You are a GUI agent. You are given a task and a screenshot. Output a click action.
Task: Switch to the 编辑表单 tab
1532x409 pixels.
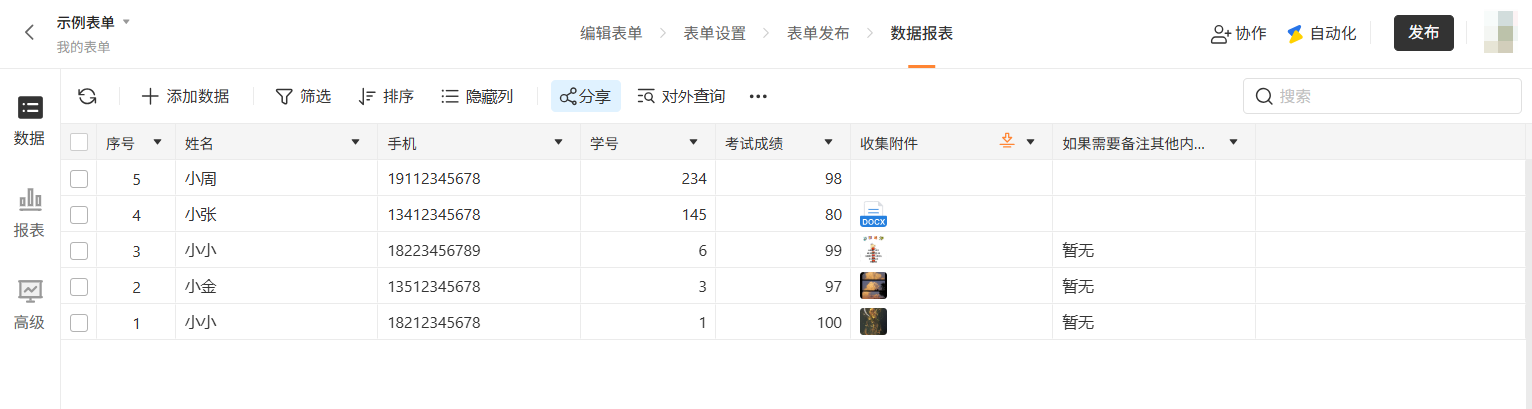611,33
